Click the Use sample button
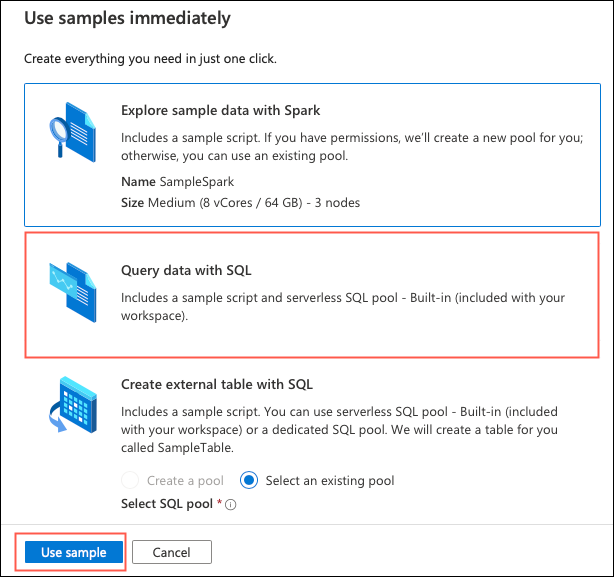This screenshot has height=577, width=614. coord(74,552)
